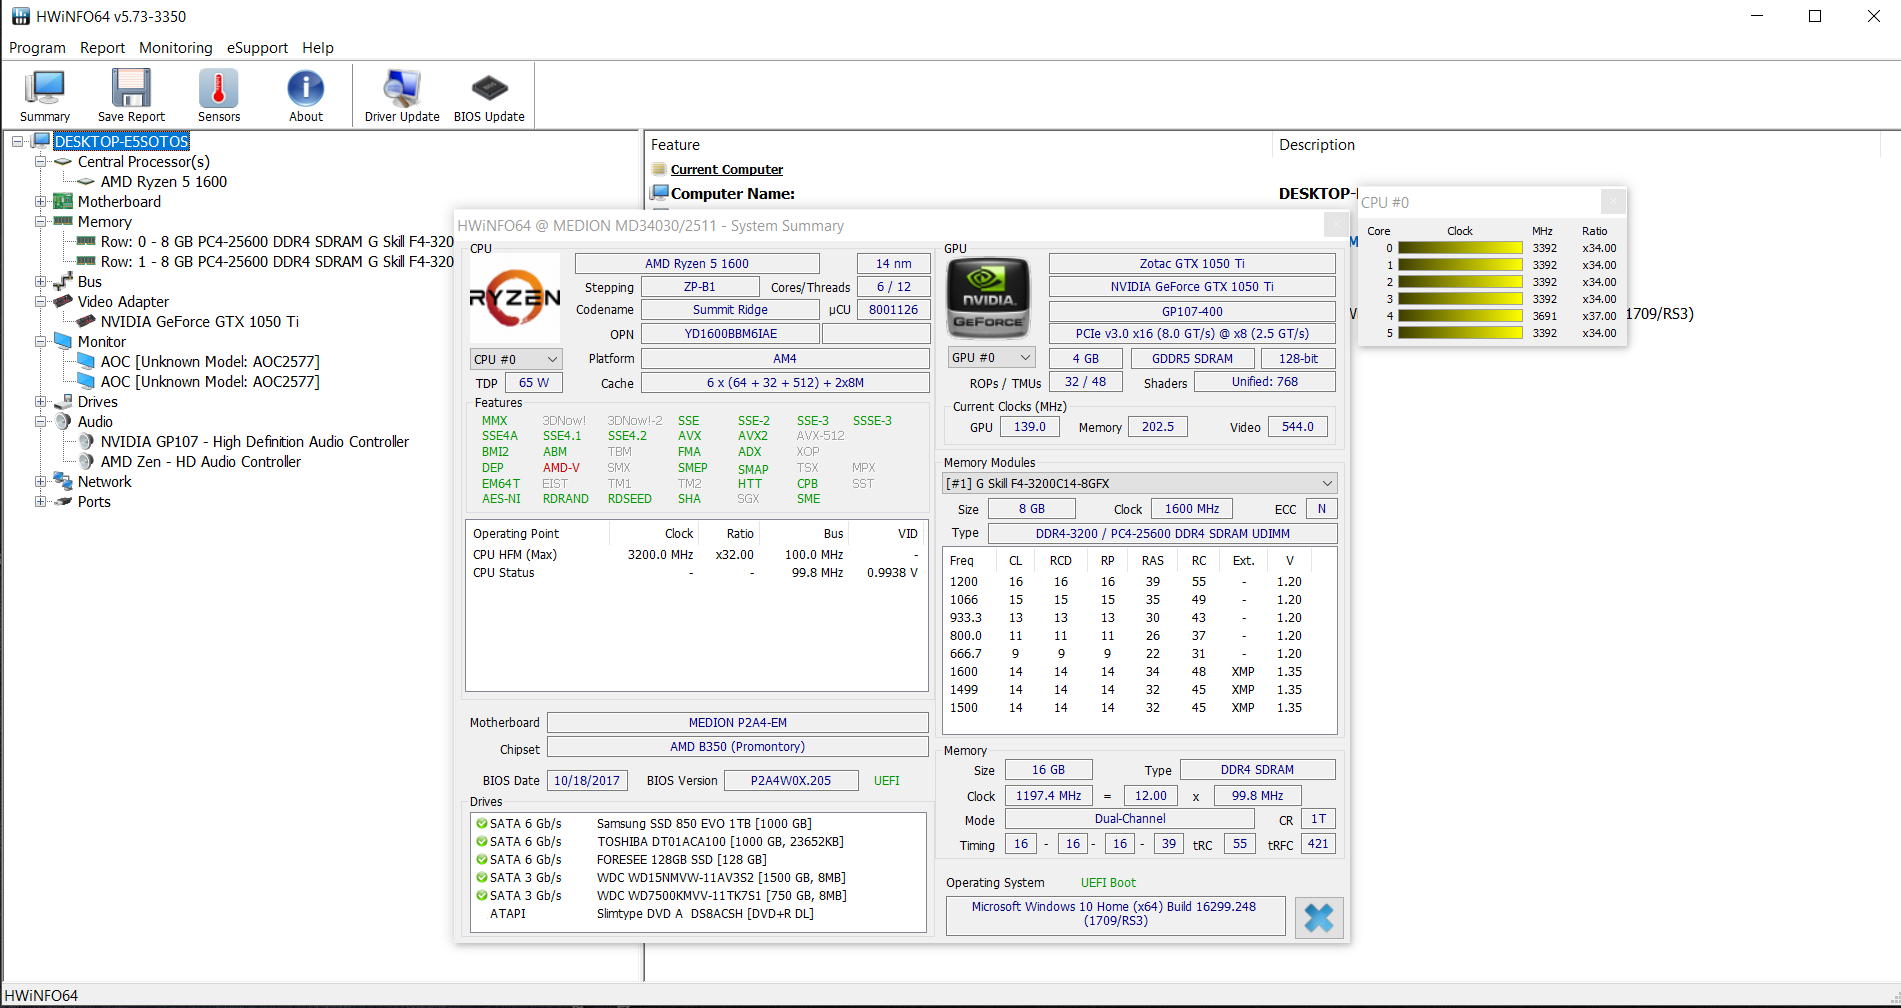Open the Report menu
Screen dimensions: 1901x1008
[x=103, y=47]
